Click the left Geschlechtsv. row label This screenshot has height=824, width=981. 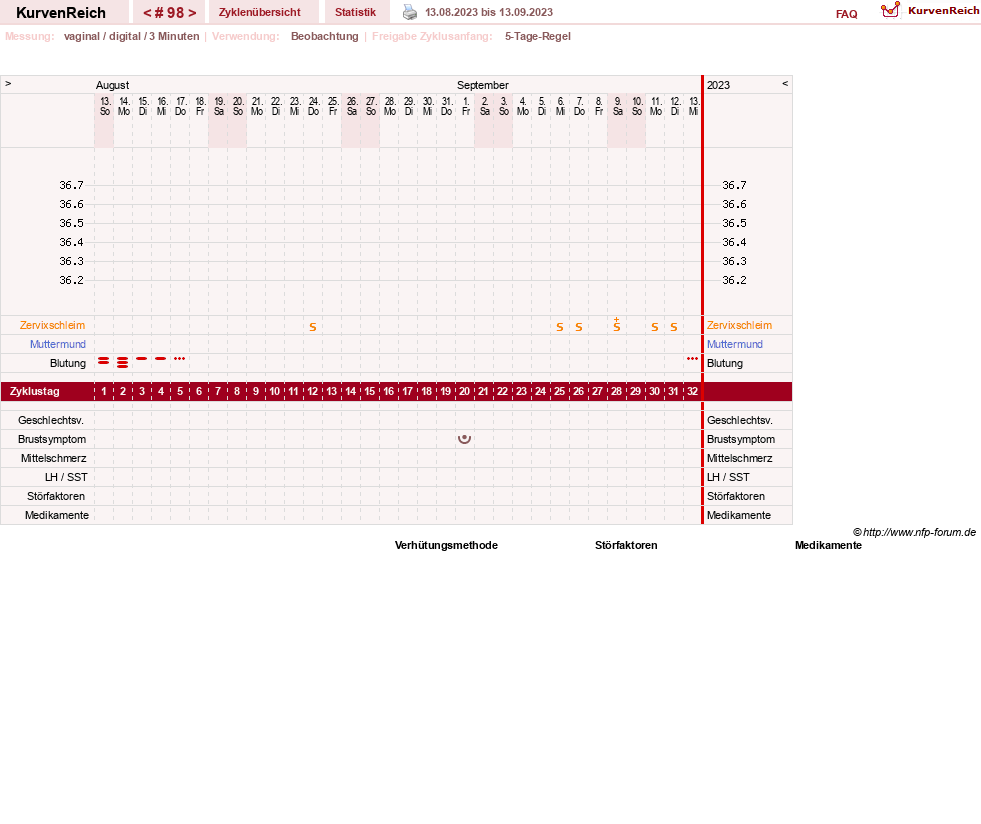tap(51, 420)
